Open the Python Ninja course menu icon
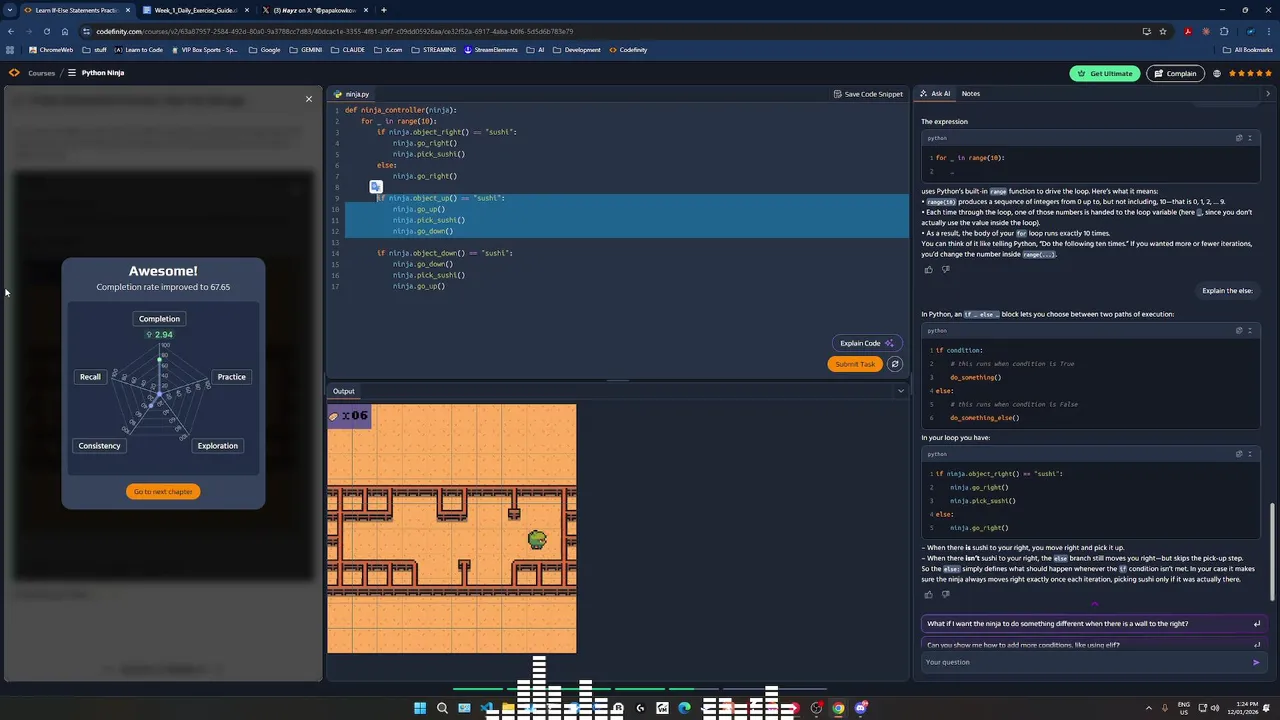The width and height of the screenshot is (1280, 720). click(71, 73)
